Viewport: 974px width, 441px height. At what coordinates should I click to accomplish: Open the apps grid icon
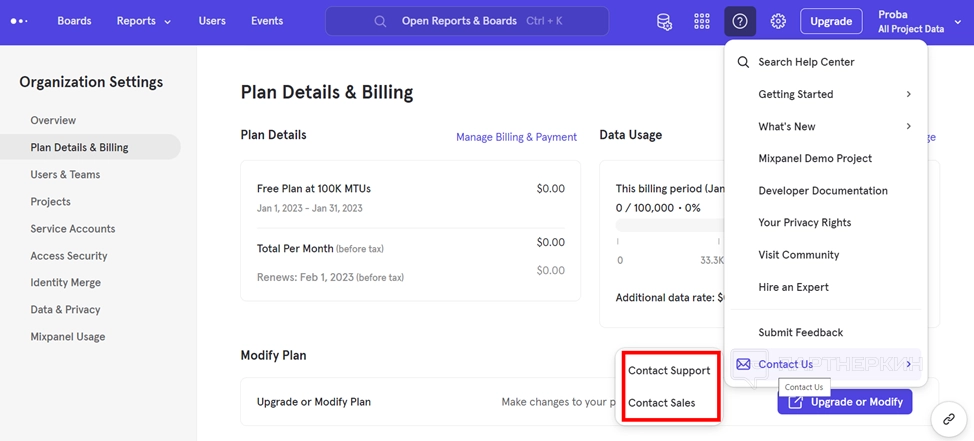[702, 21]
